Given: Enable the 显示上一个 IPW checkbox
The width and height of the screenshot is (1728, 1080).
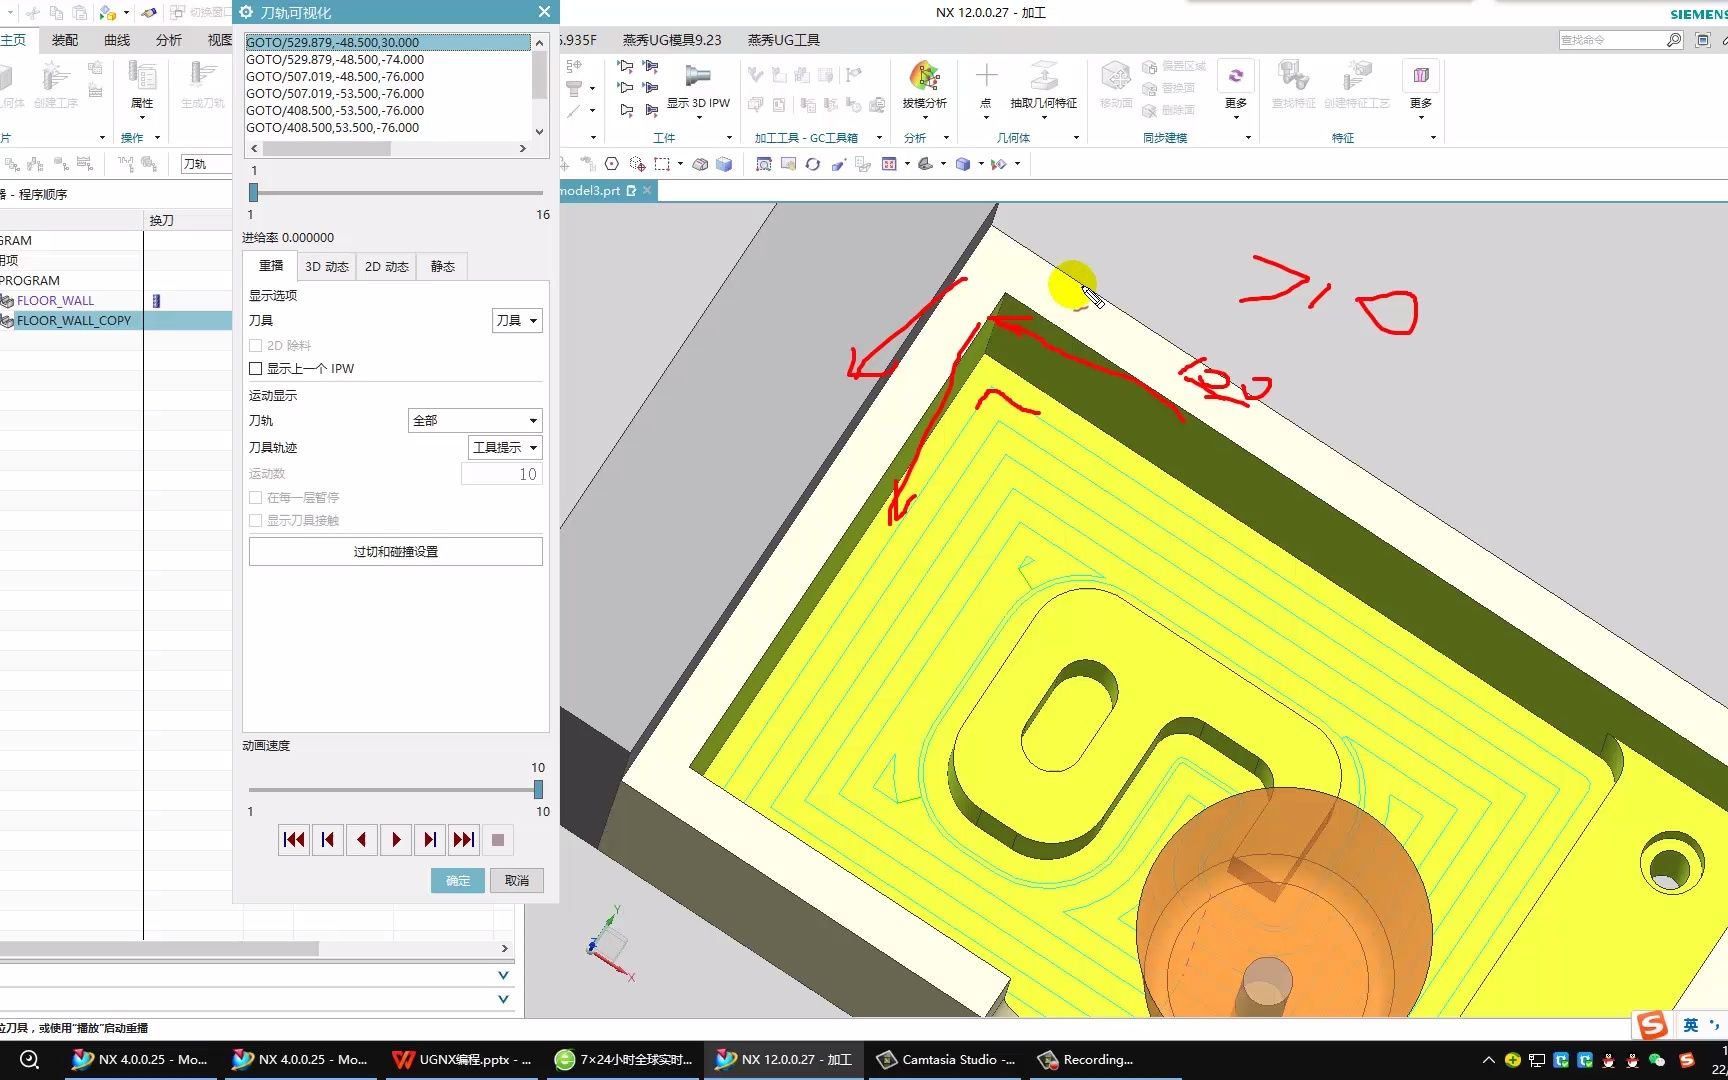Looking at the screenshot, I should click(256, 369).
